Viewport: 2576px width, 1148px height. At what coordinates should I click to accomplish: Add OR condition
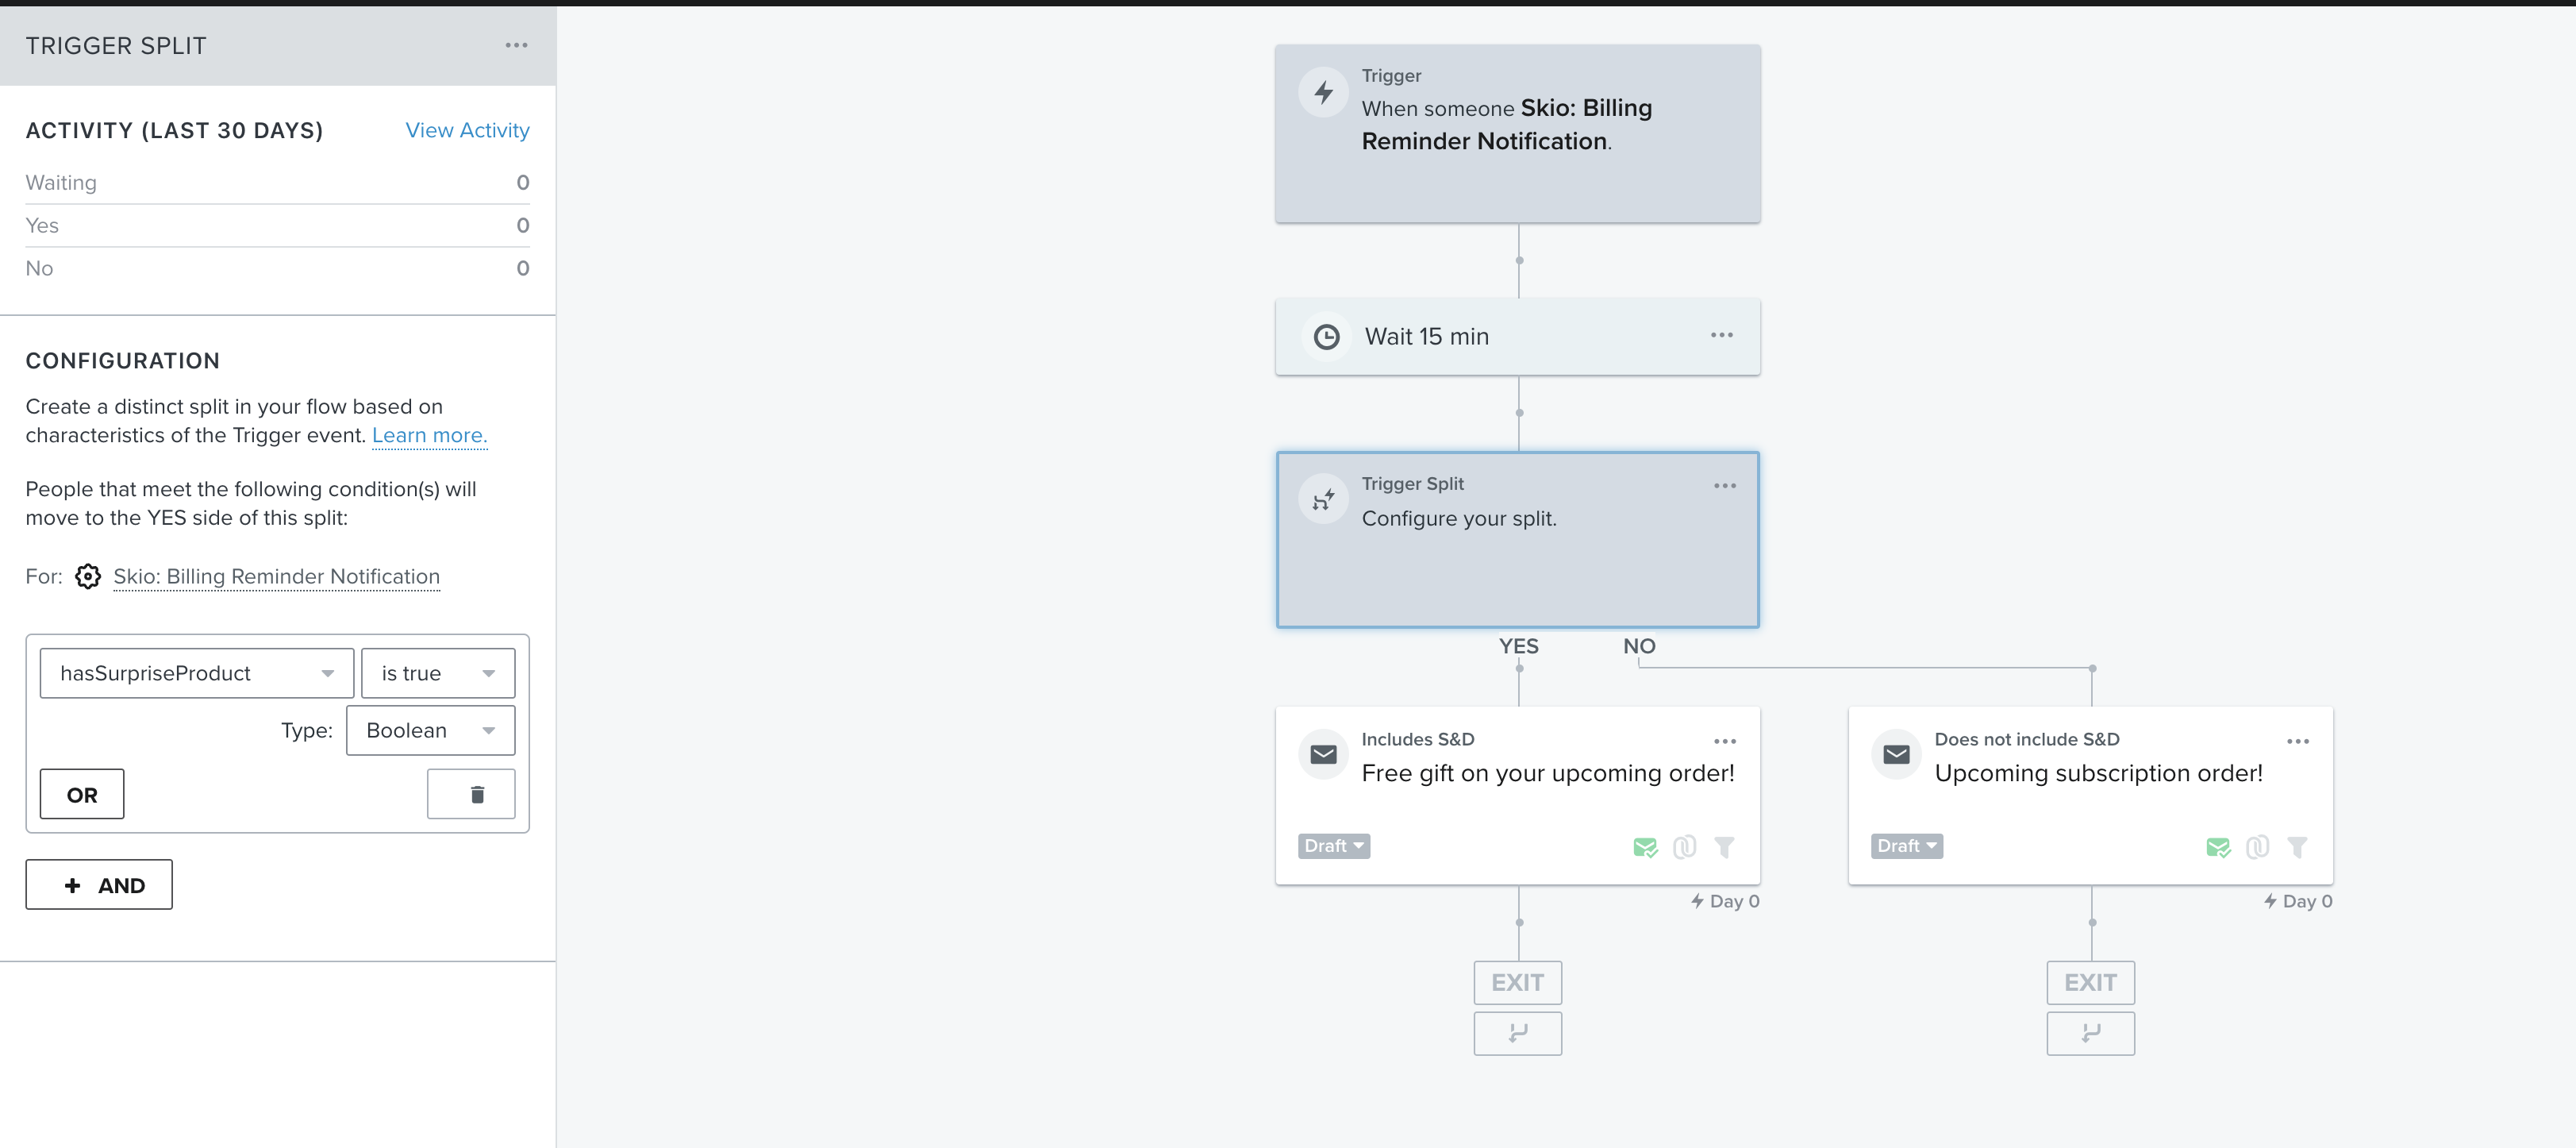(x=82, y=794)
